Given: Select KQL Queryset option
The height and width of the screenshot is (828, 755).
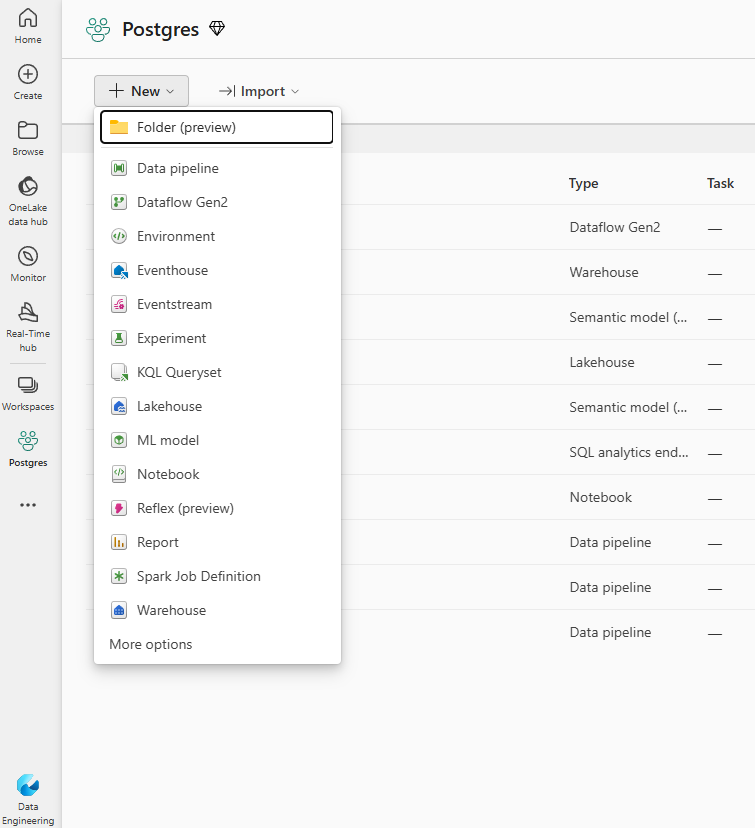Looking at the screenshot, I should coord(216,372).
